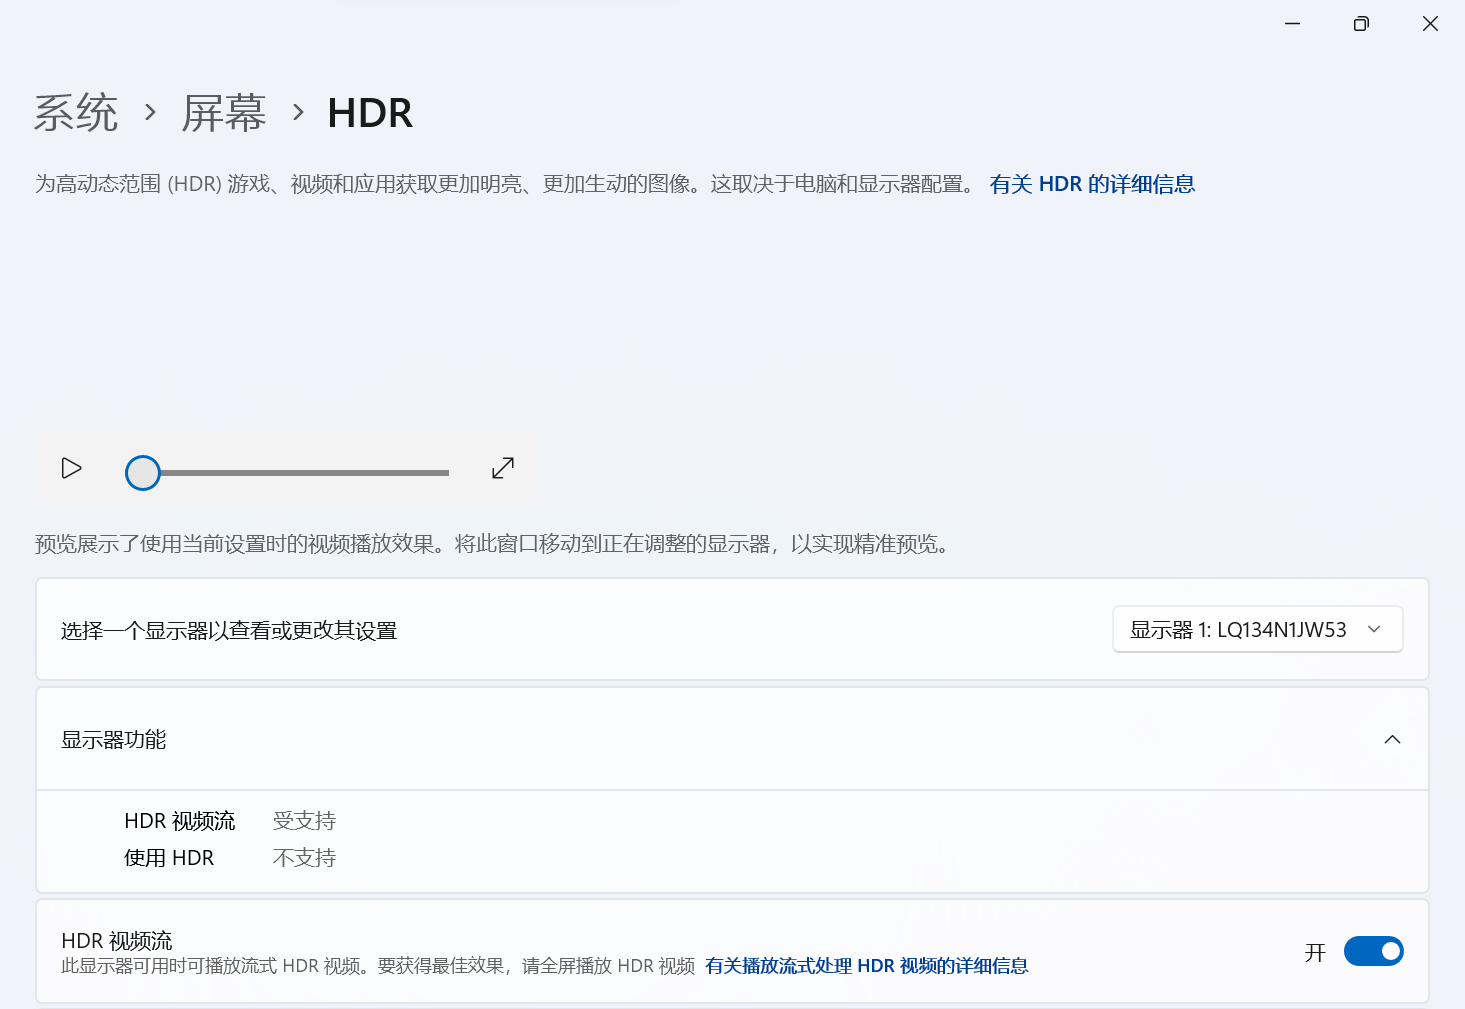Close the HDR settings window
Viewport: 1465px width, 1009px height.
[1430, 24]
